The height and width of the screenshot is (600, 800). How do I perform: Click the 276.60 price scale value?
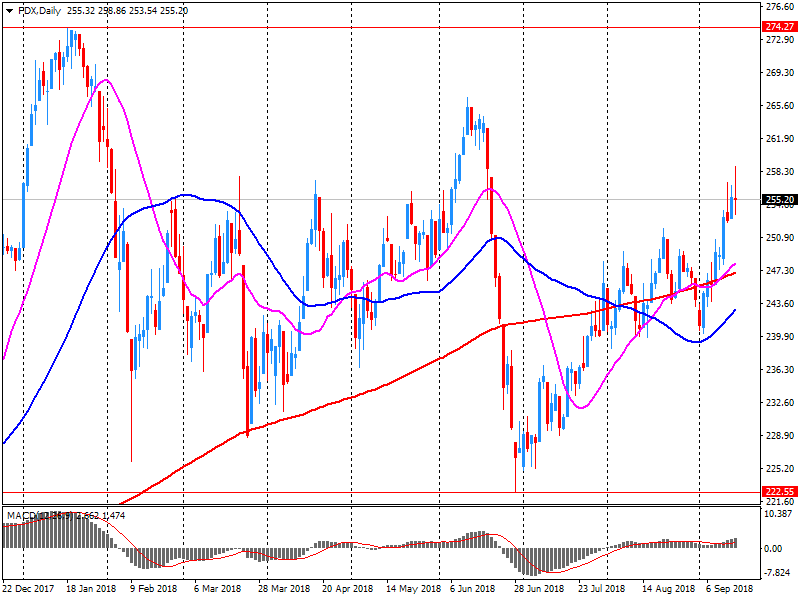(x=780, y=7)
